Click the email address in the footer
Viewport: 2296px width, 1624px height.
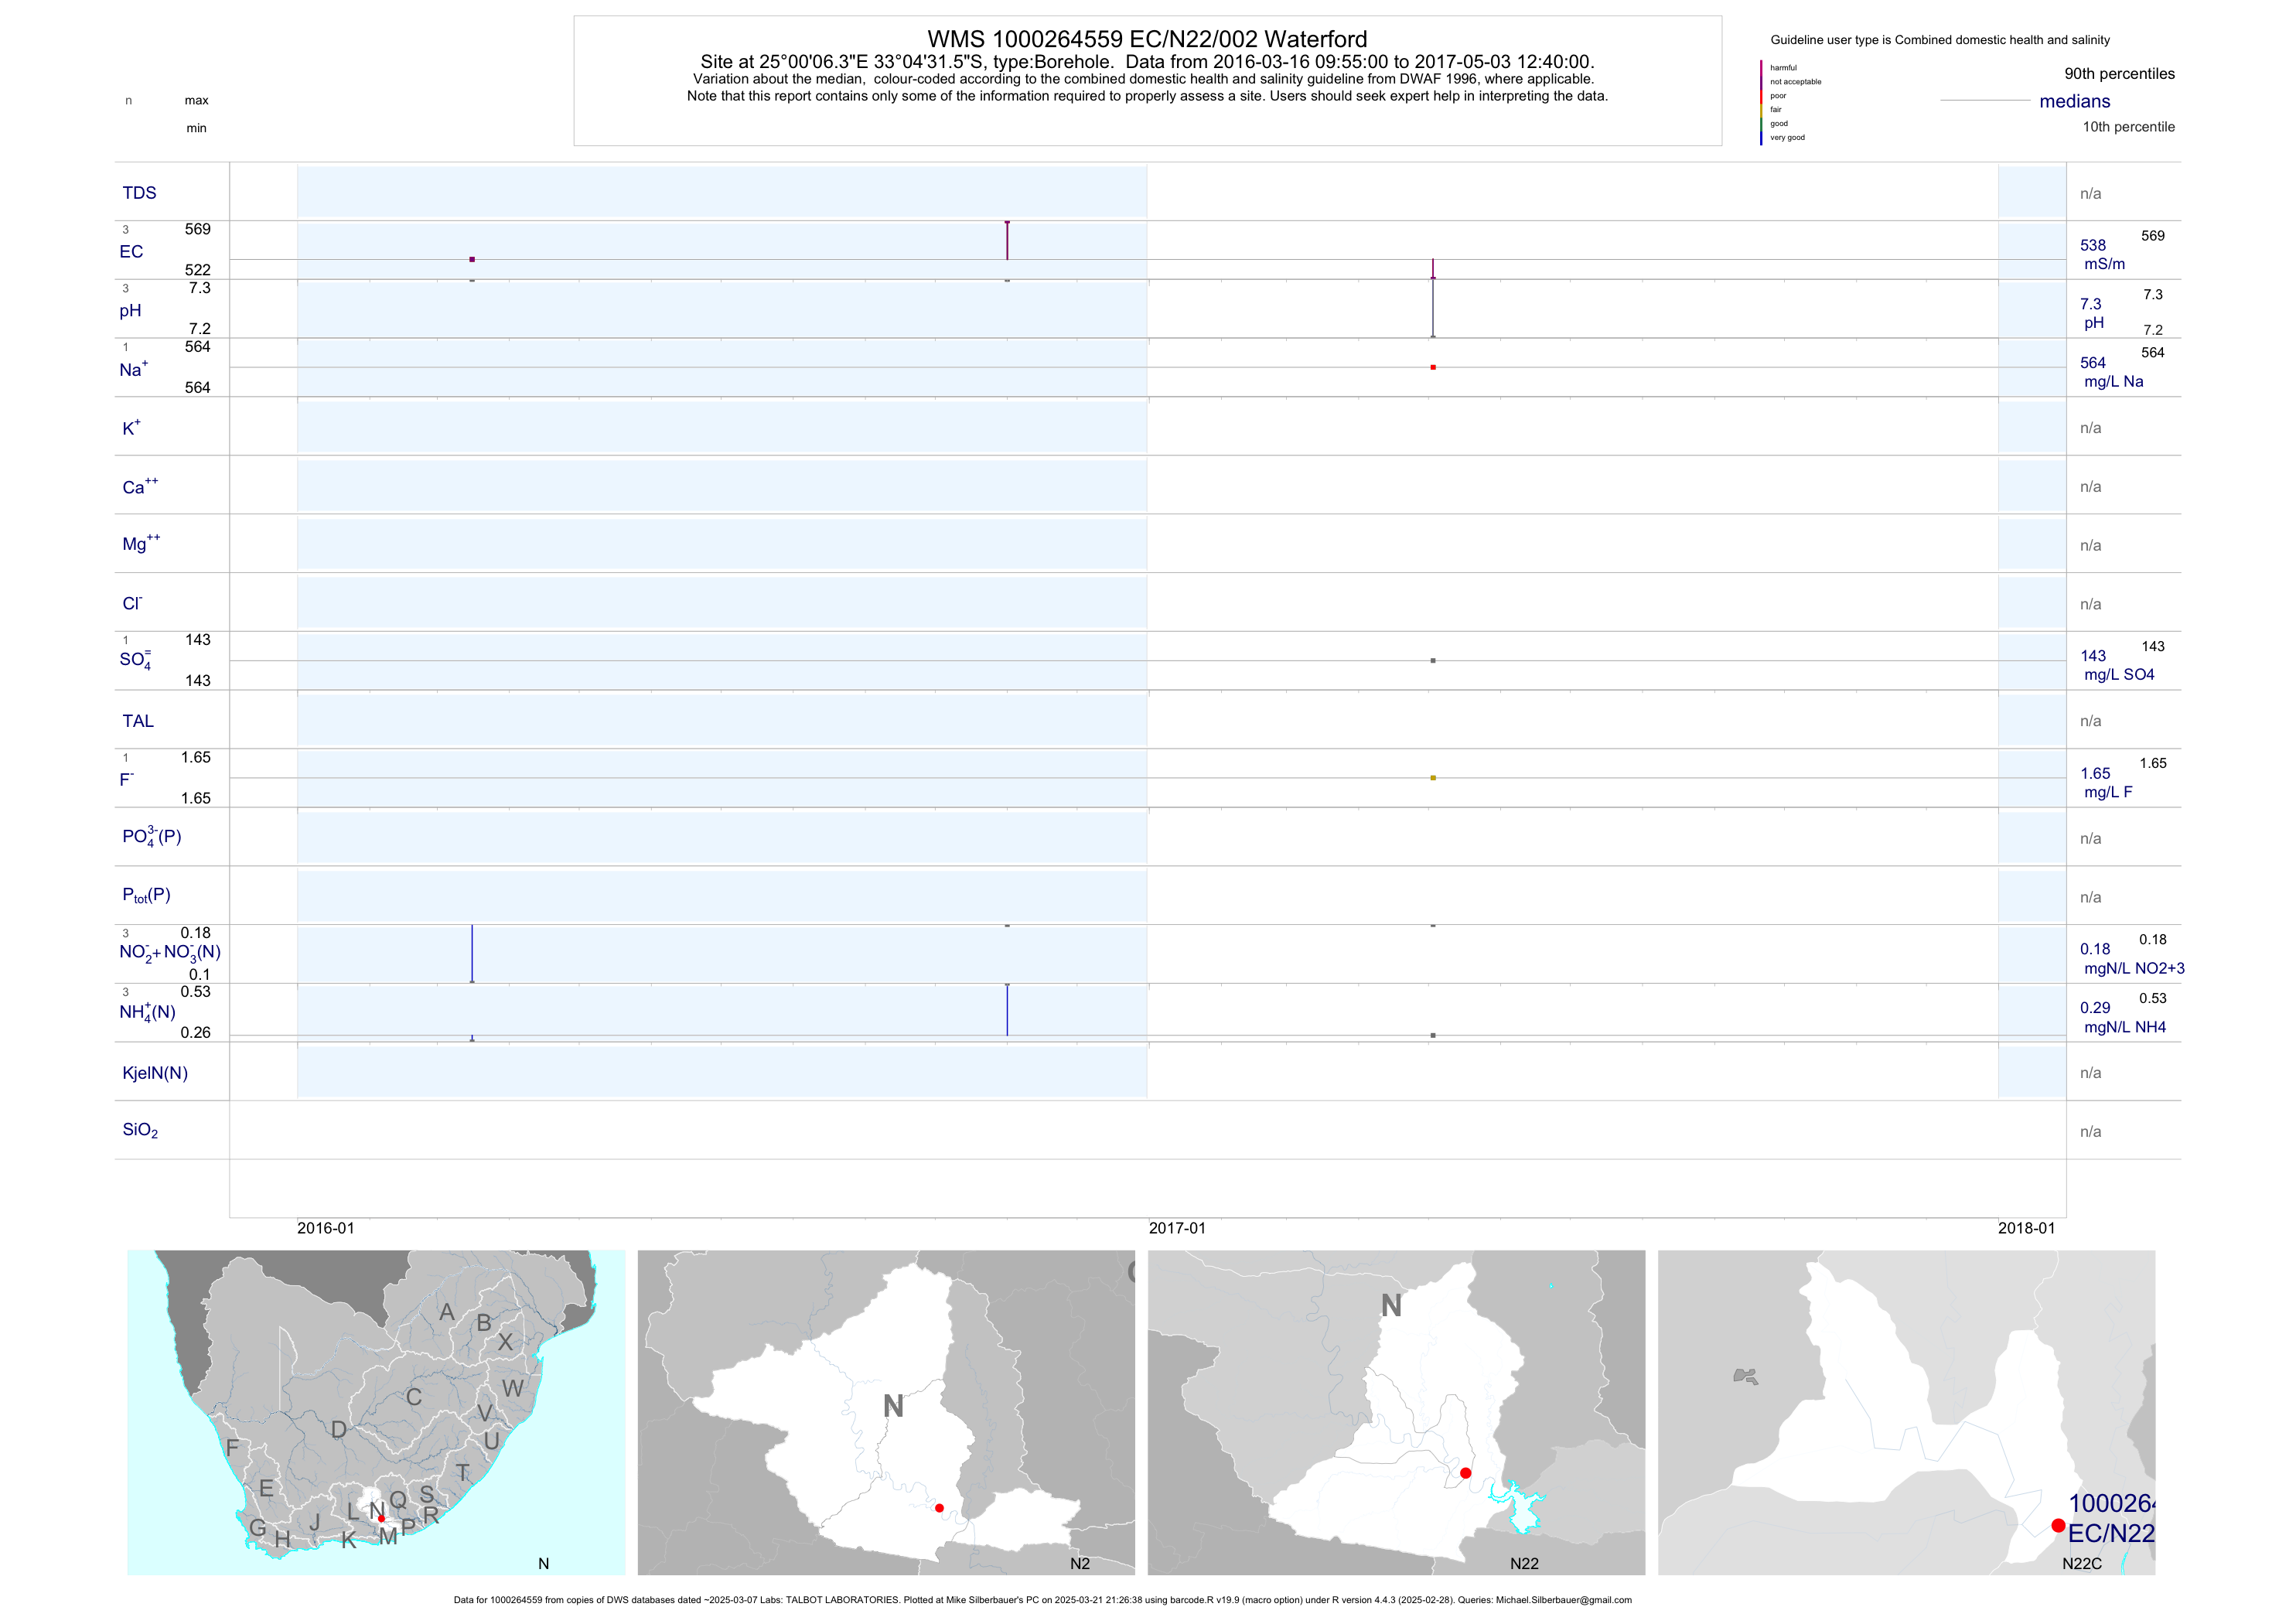1564,1600
